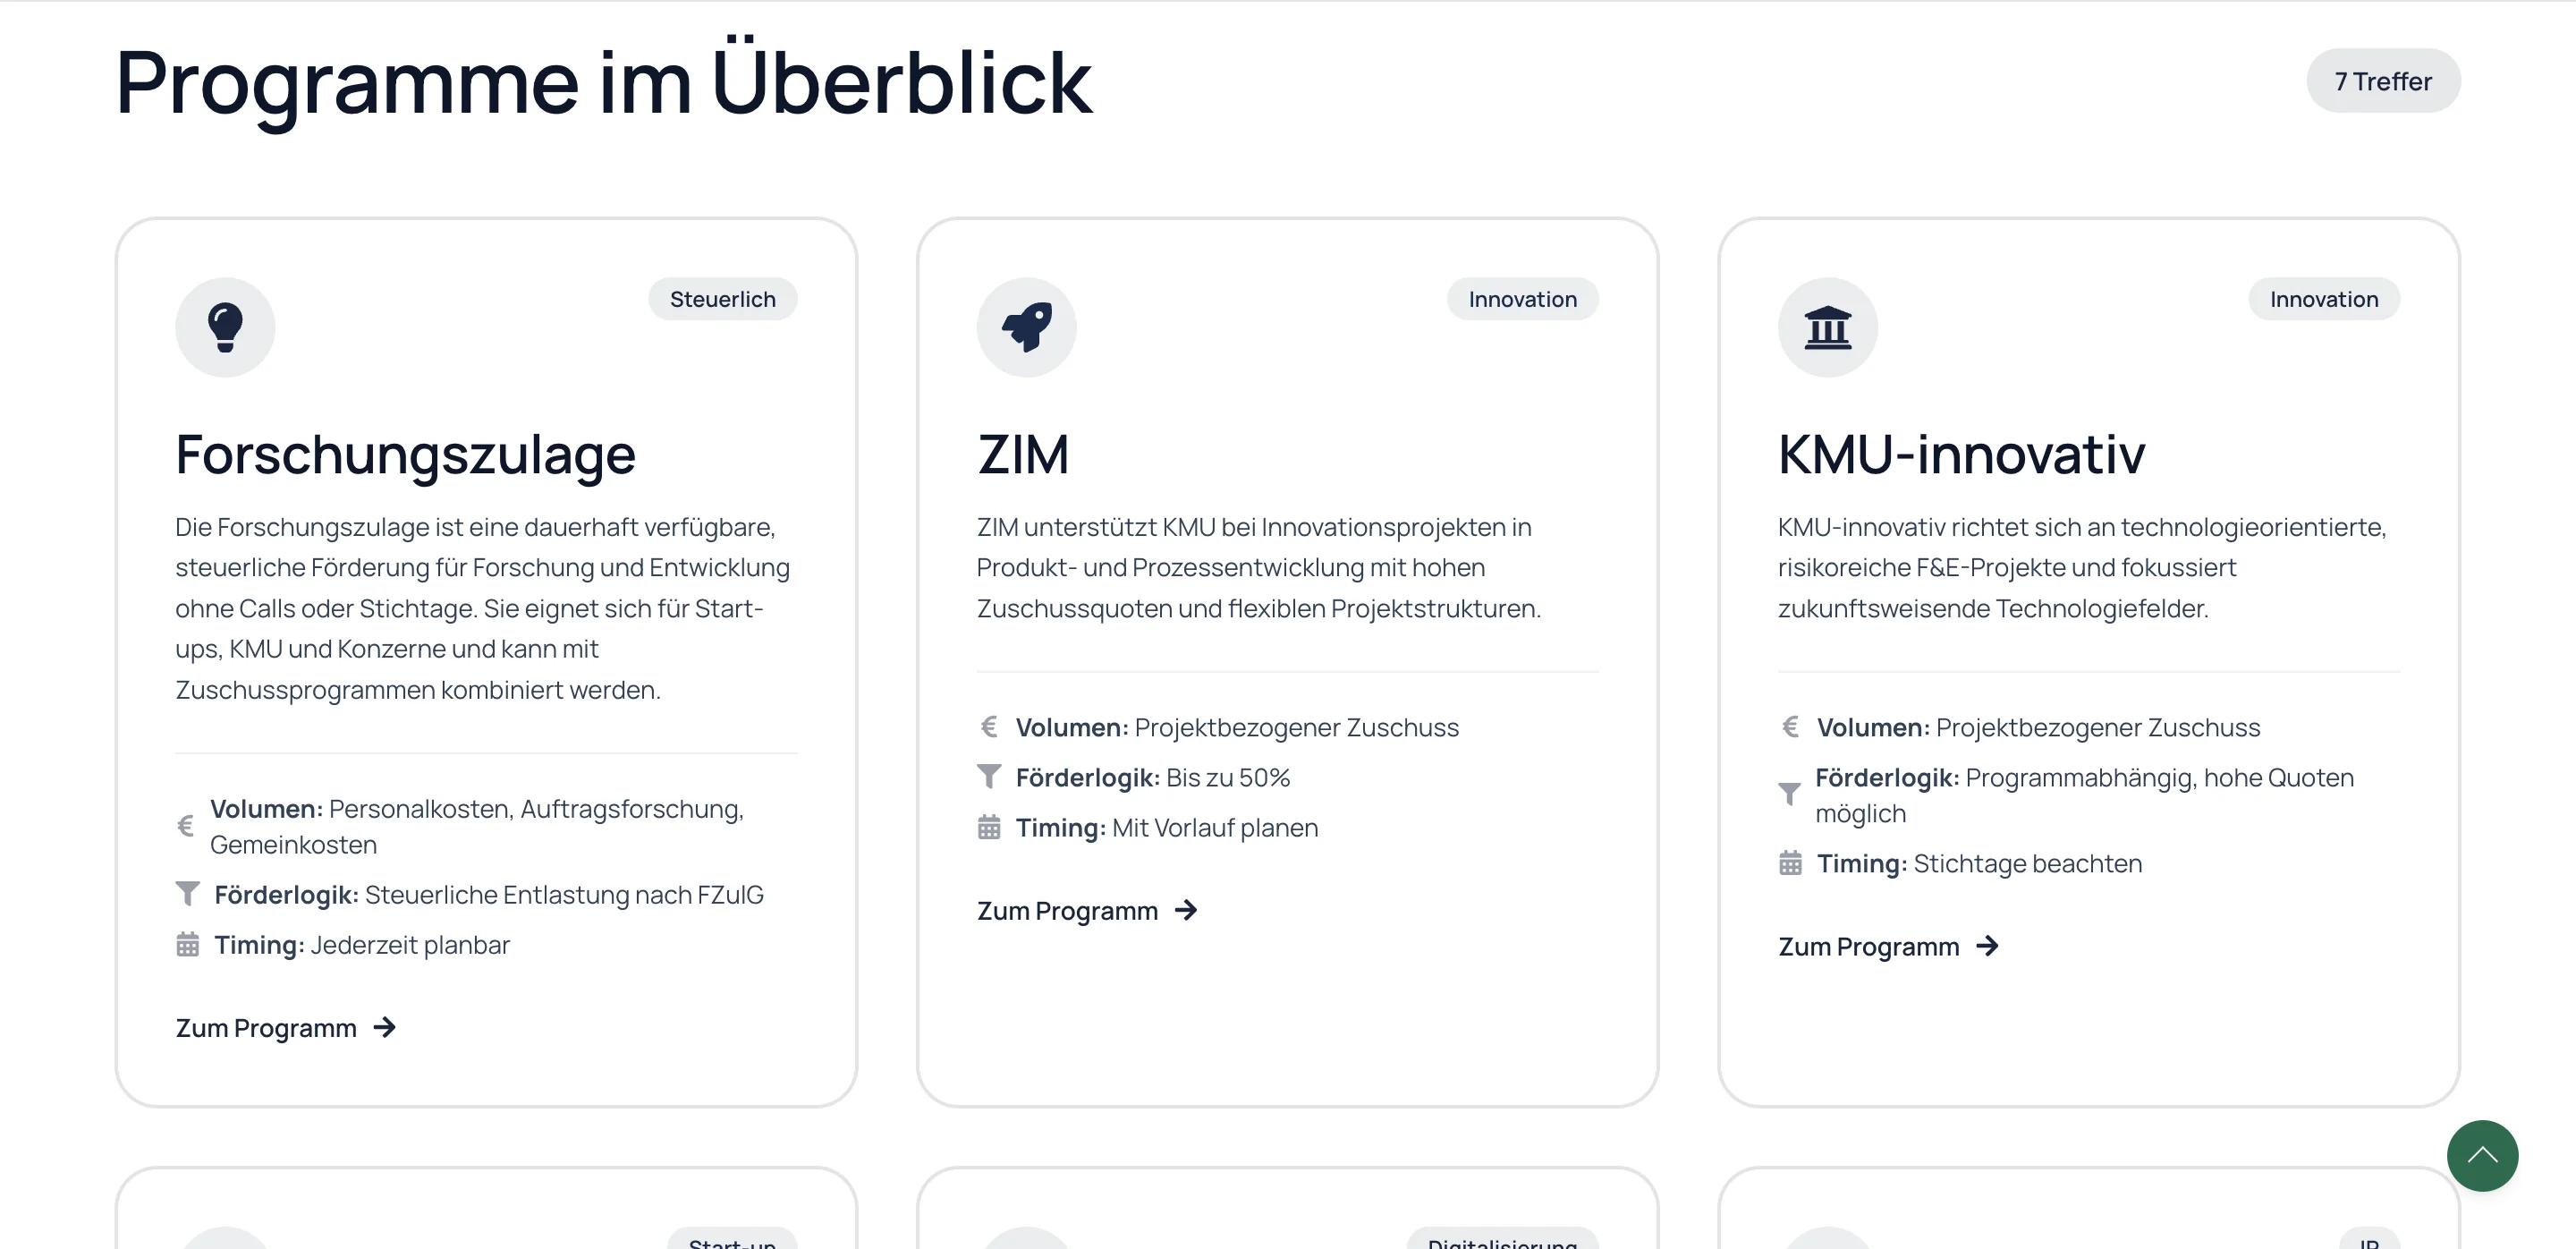
Task: Click the Innovation tag on ZIM card
Action: [1522, 299]
